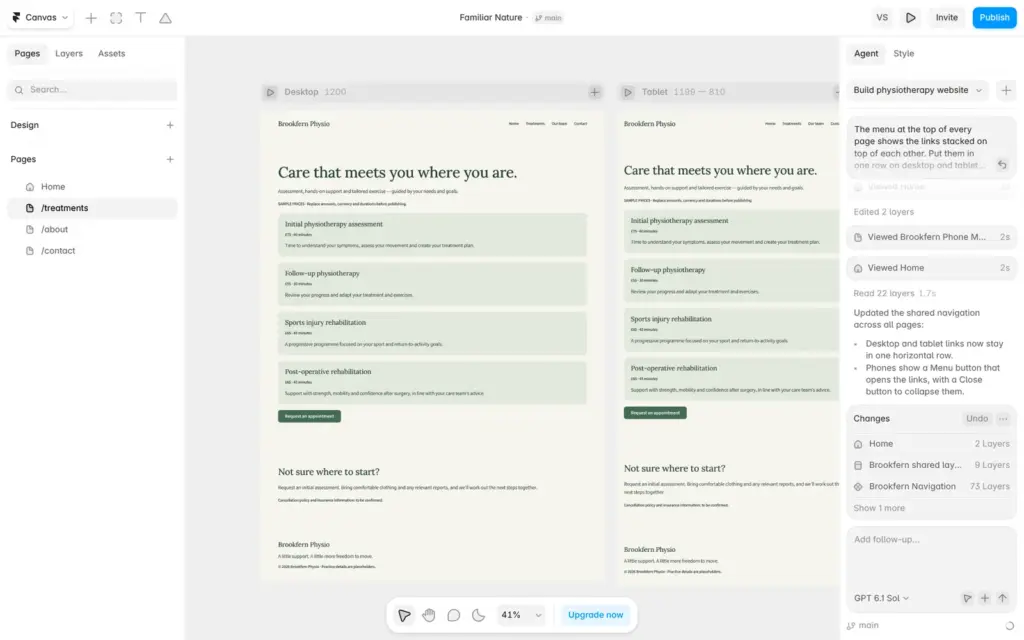The height and width of the screenshot is (640, 1024).
Task: Open the Viewed Brookfern Phone M... step
Action: (x=931, y=237)
